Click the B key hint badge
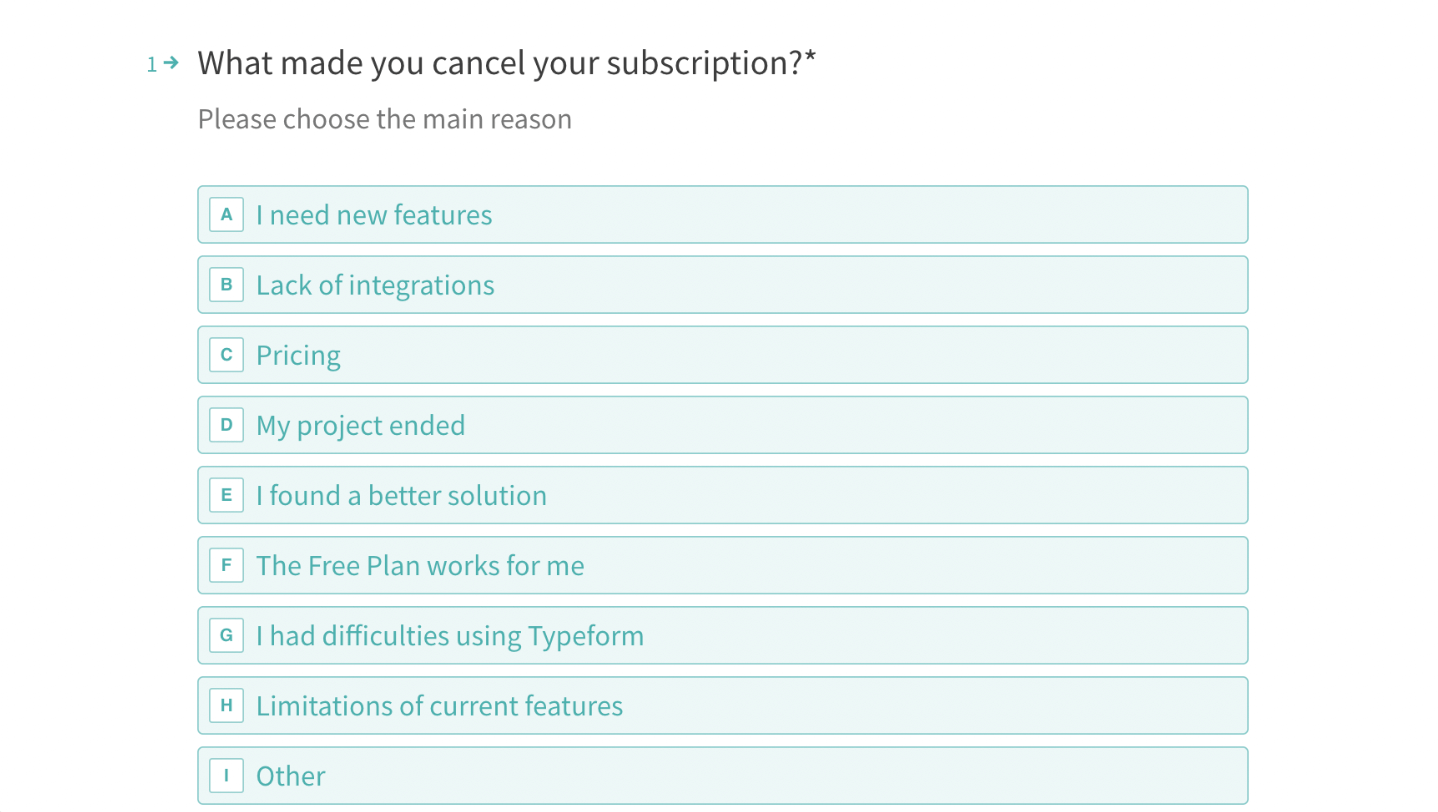Viewport: 1438px width, 812px height. [x=226, y=284]
